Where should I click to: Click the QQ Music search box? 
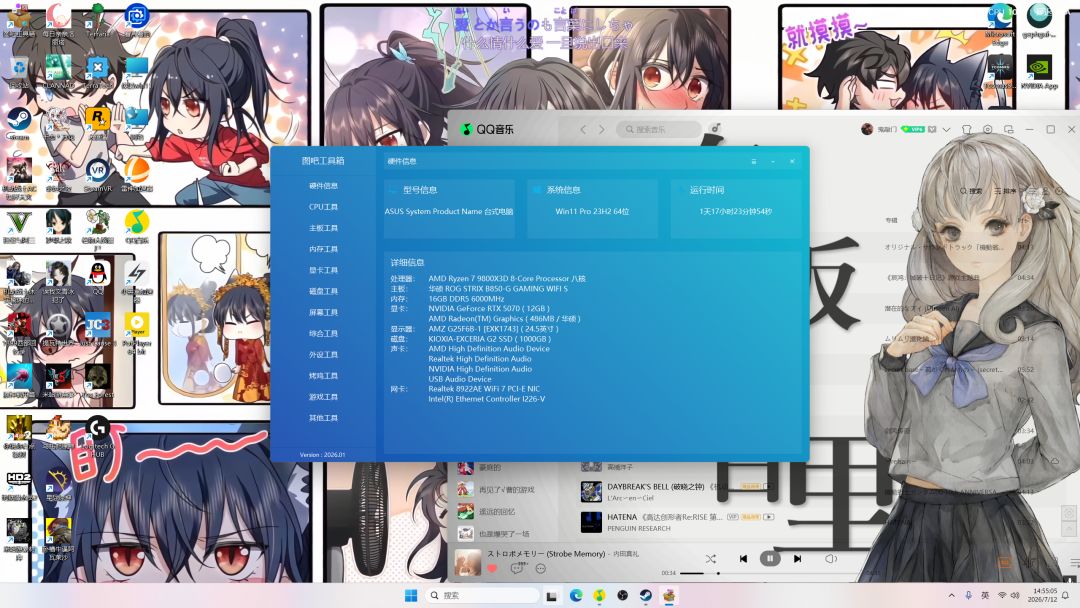(x=659, y=129)
